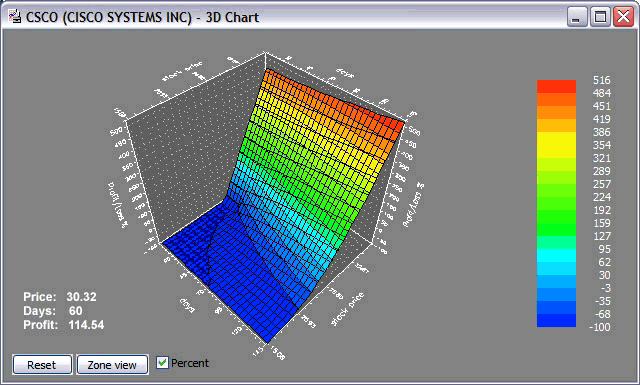This screenshot has width=640, height=385.
Task: Click the green 192 legend color band
Action: coord(556,216)
